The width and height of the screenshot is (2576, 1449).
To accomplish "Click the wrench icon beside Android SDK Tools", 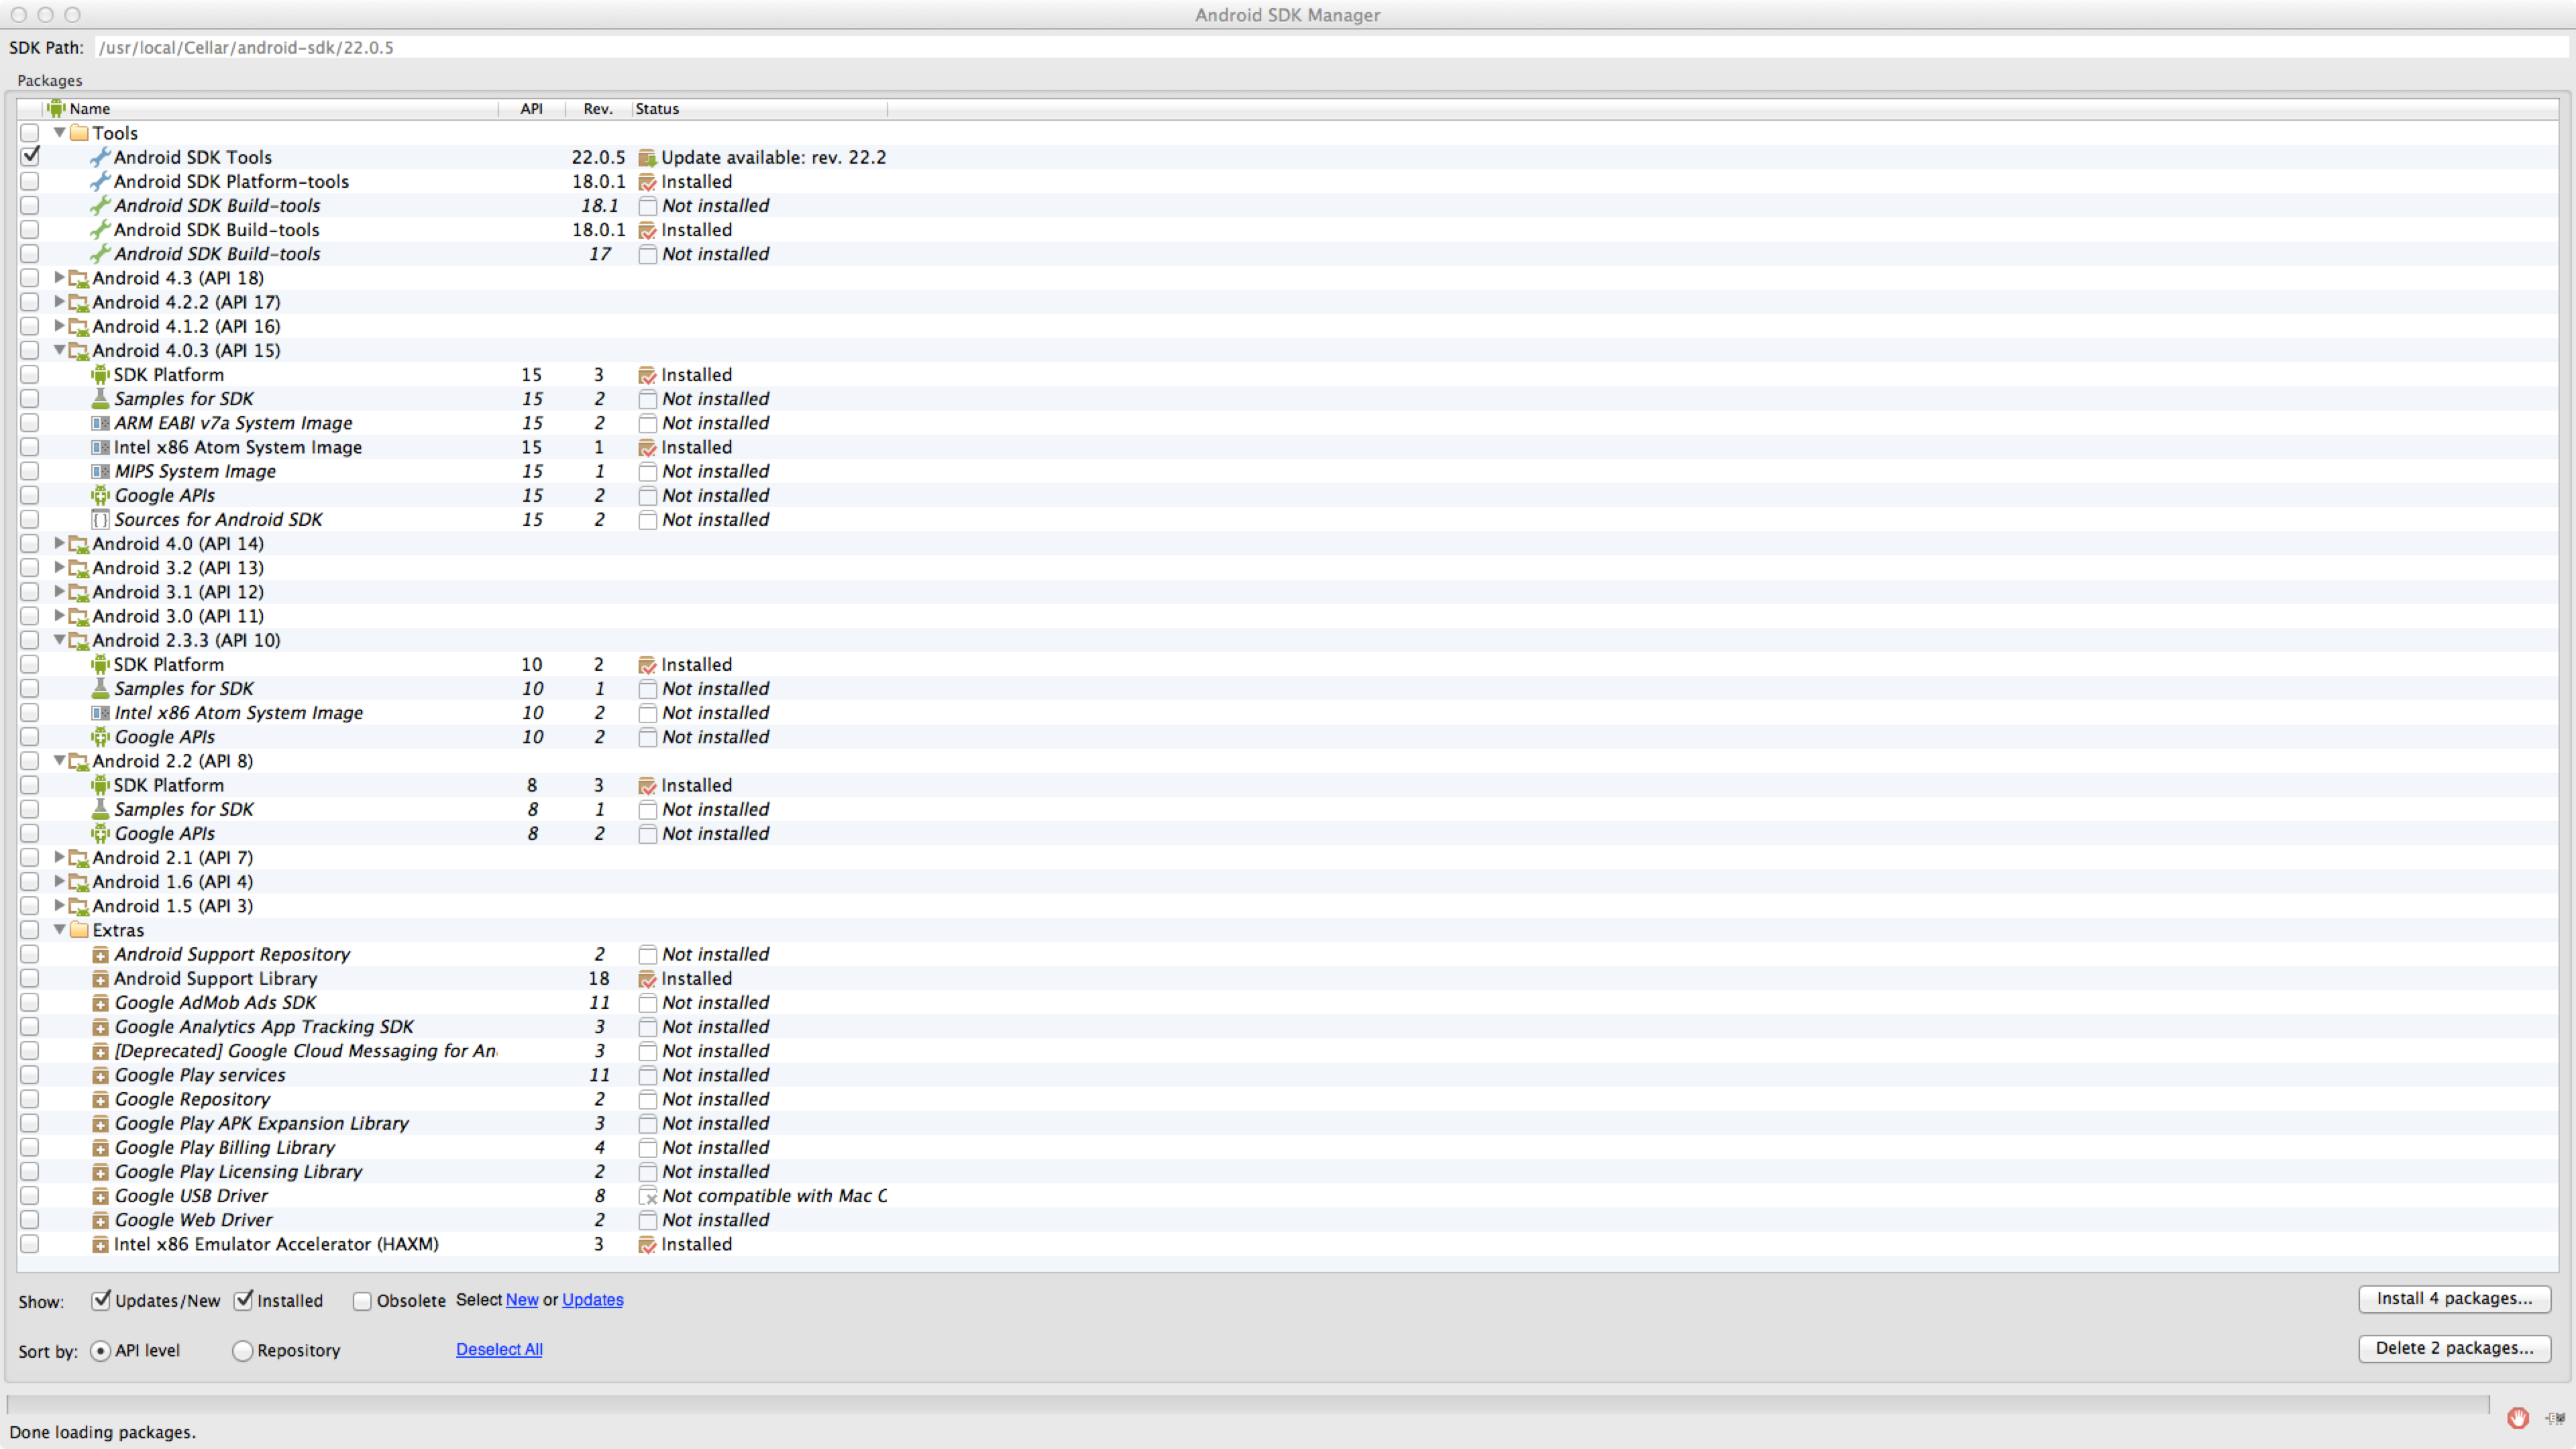I will pyautogui.click(x=100, y=157).
